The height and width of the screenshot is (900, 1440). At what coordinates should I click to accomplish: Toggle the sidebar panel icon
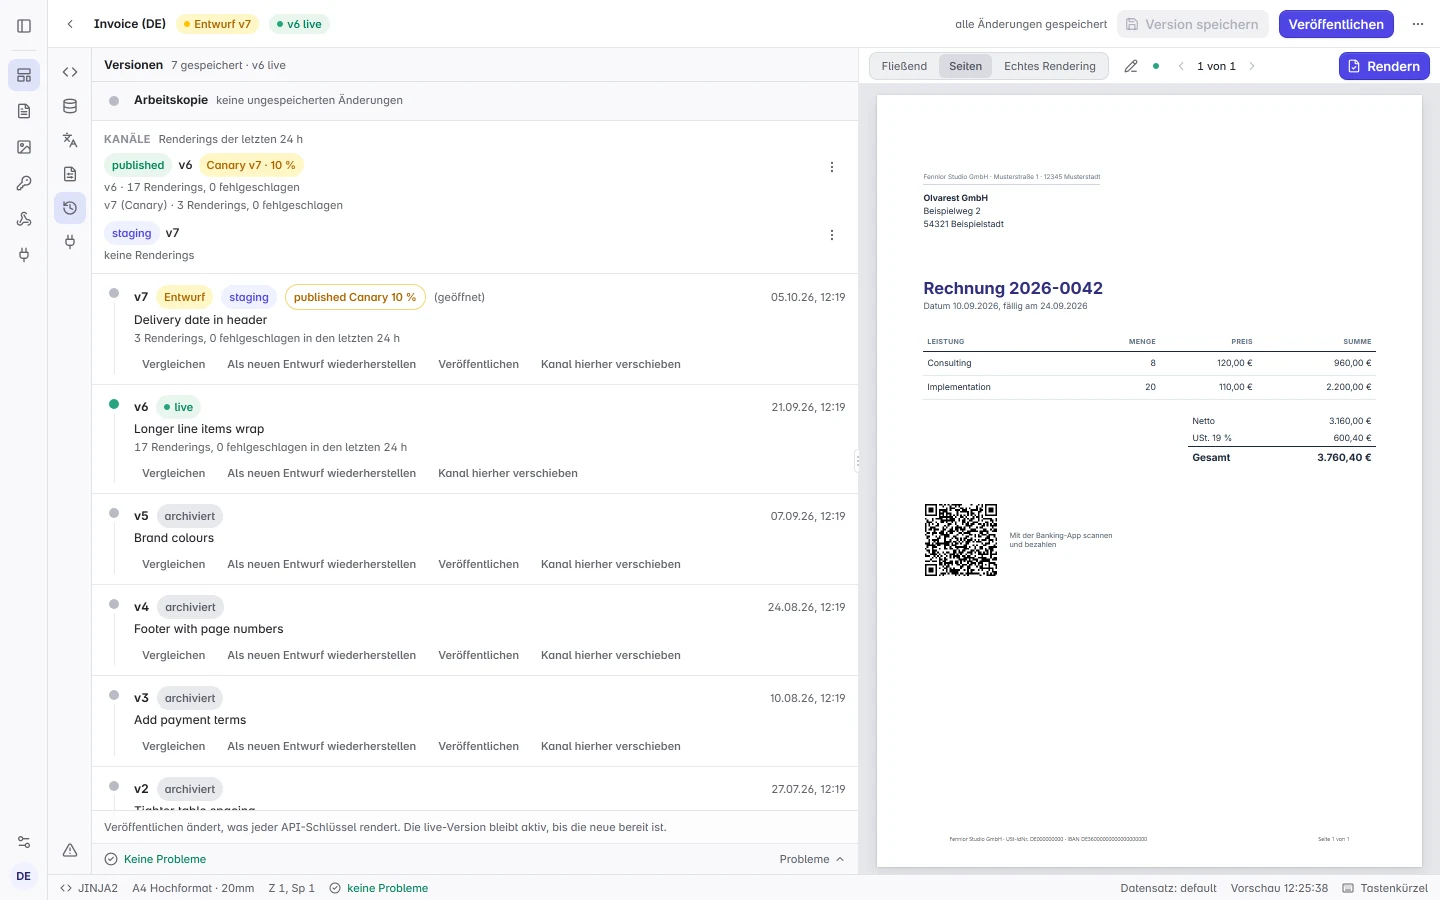[x=24, y=26]
